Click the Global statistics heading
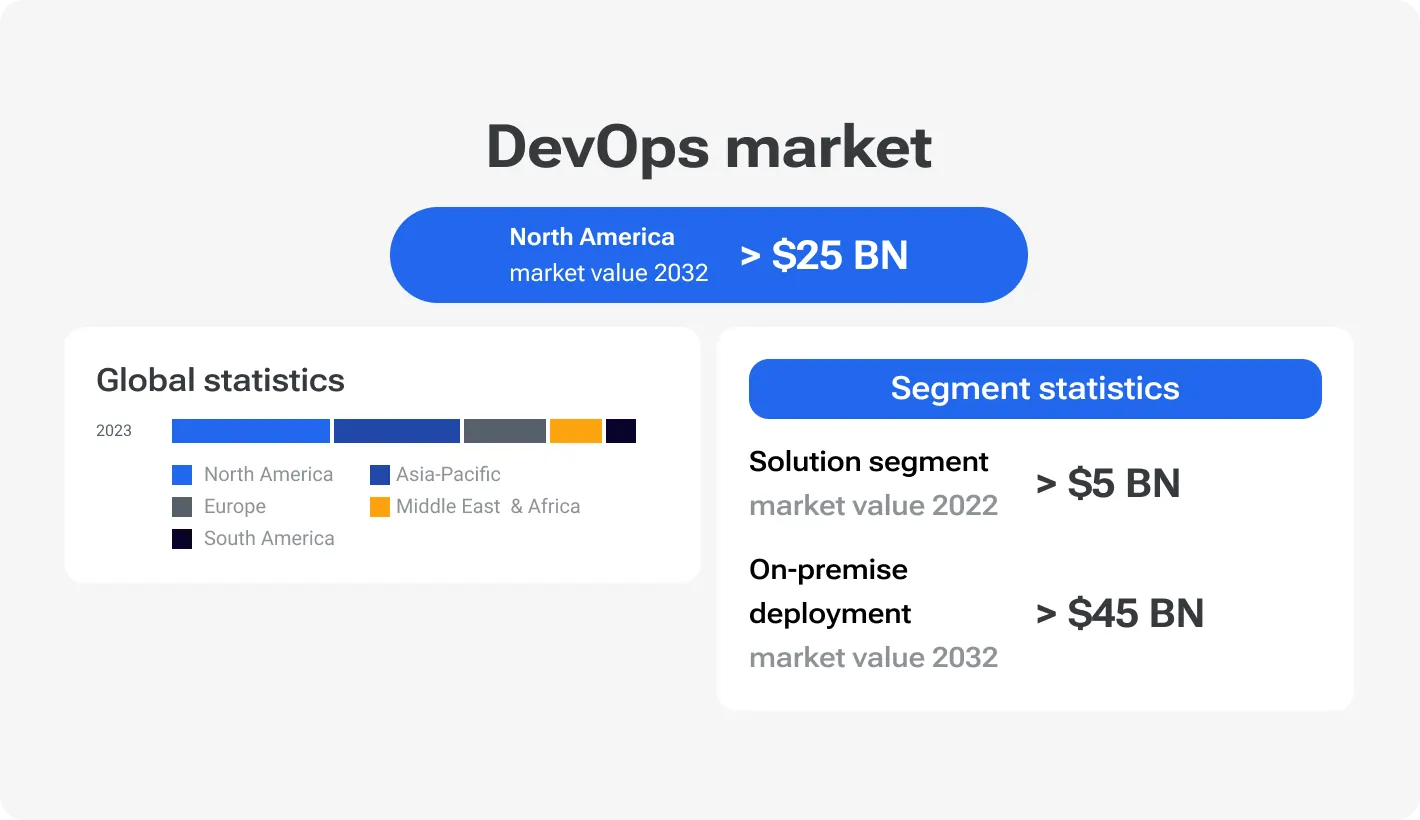Viewport: 1420px width, 820px height. click(x=220, y=380)
